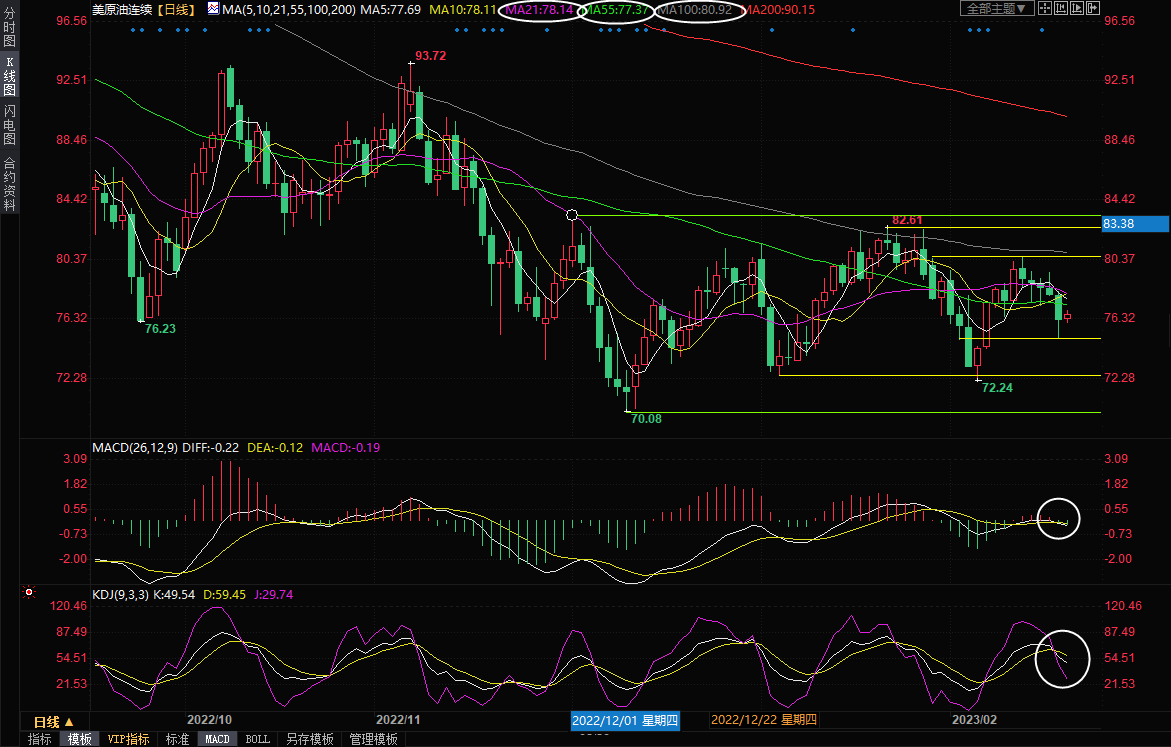Click the 管理模板 button
Viewport: 1171px width, 747px height.
372,739
